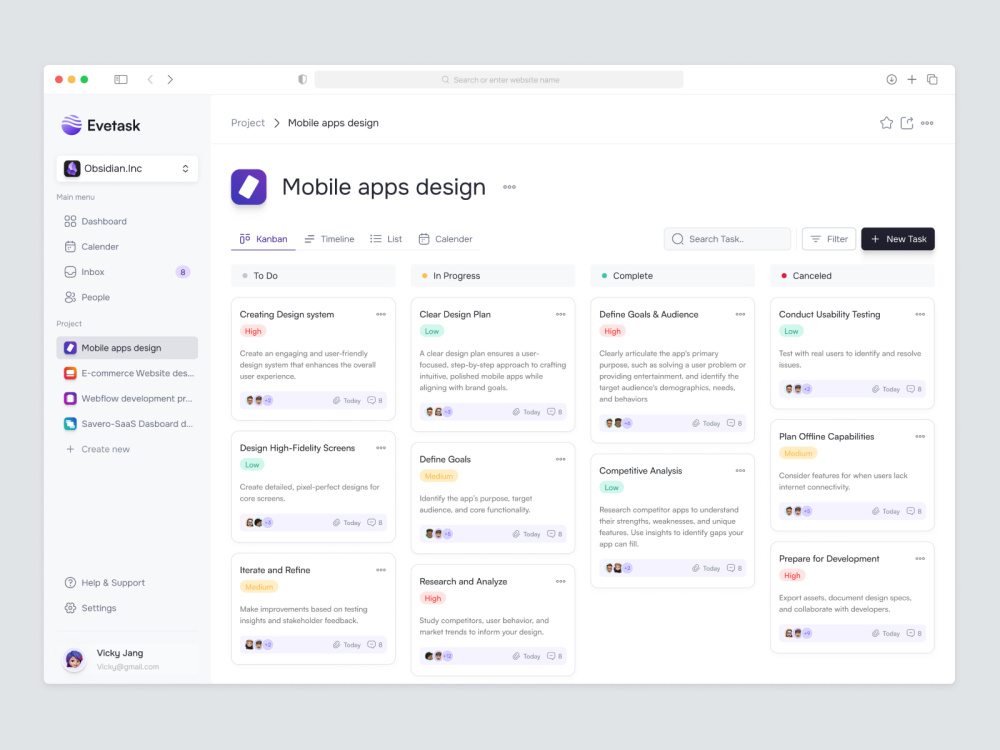Open Research and Analyze card menu
This screenshot has height=750, width=1000.
click(561, 582)
